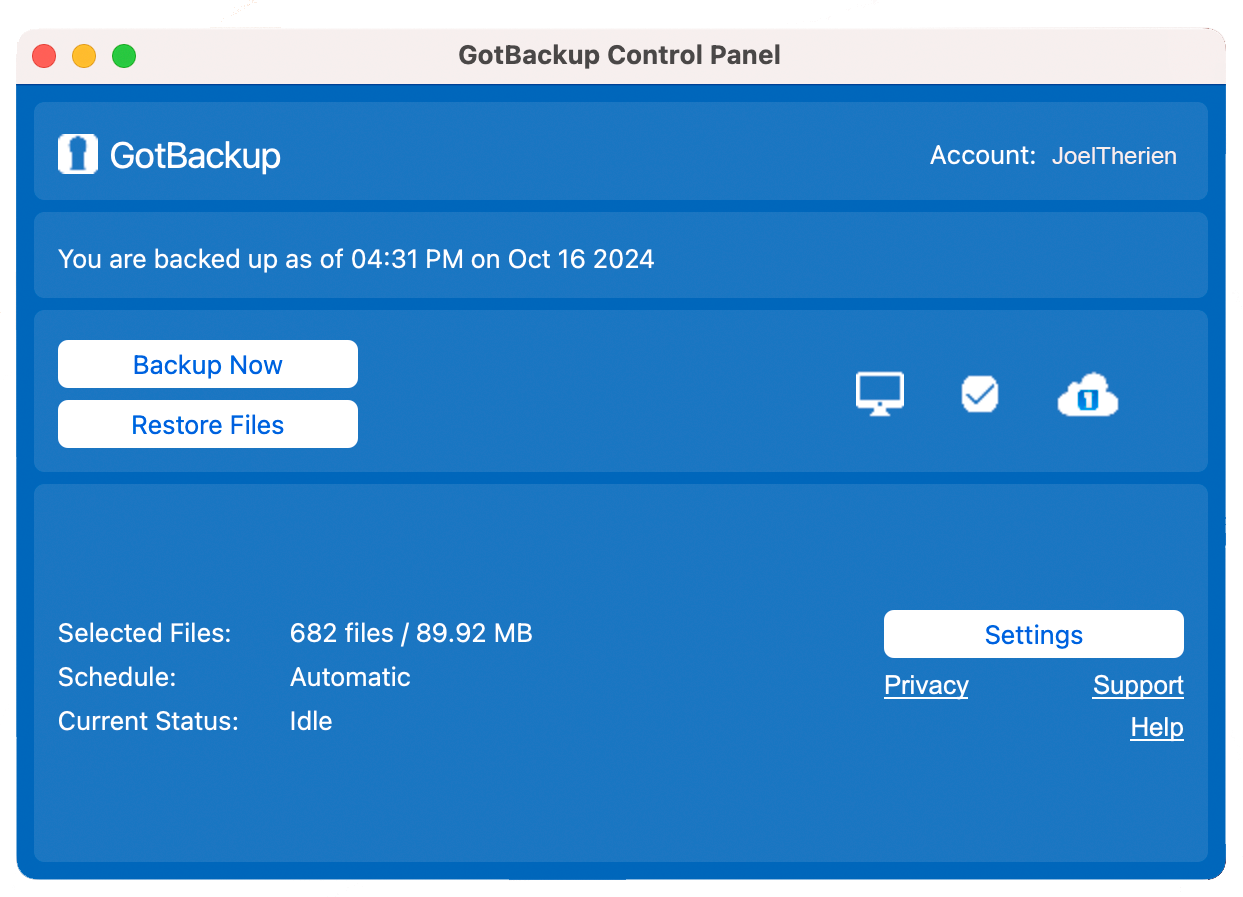Start a backup with Backup Now
Image resolution: width=1243 pixels, height=897 pixels.
coord(208,364)
